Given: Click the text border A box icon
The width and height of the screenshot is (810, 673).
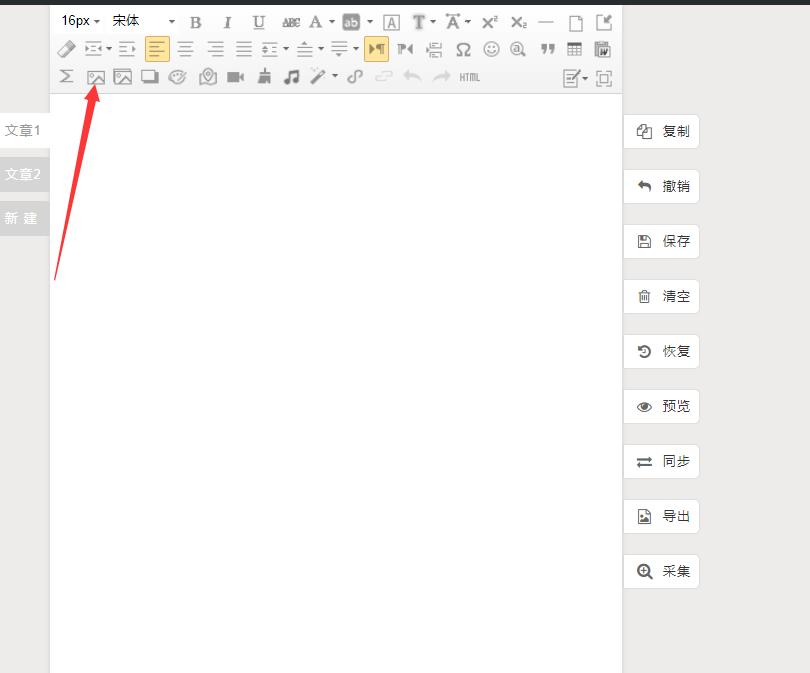Looking at the screenshot, I should point(391,23).
